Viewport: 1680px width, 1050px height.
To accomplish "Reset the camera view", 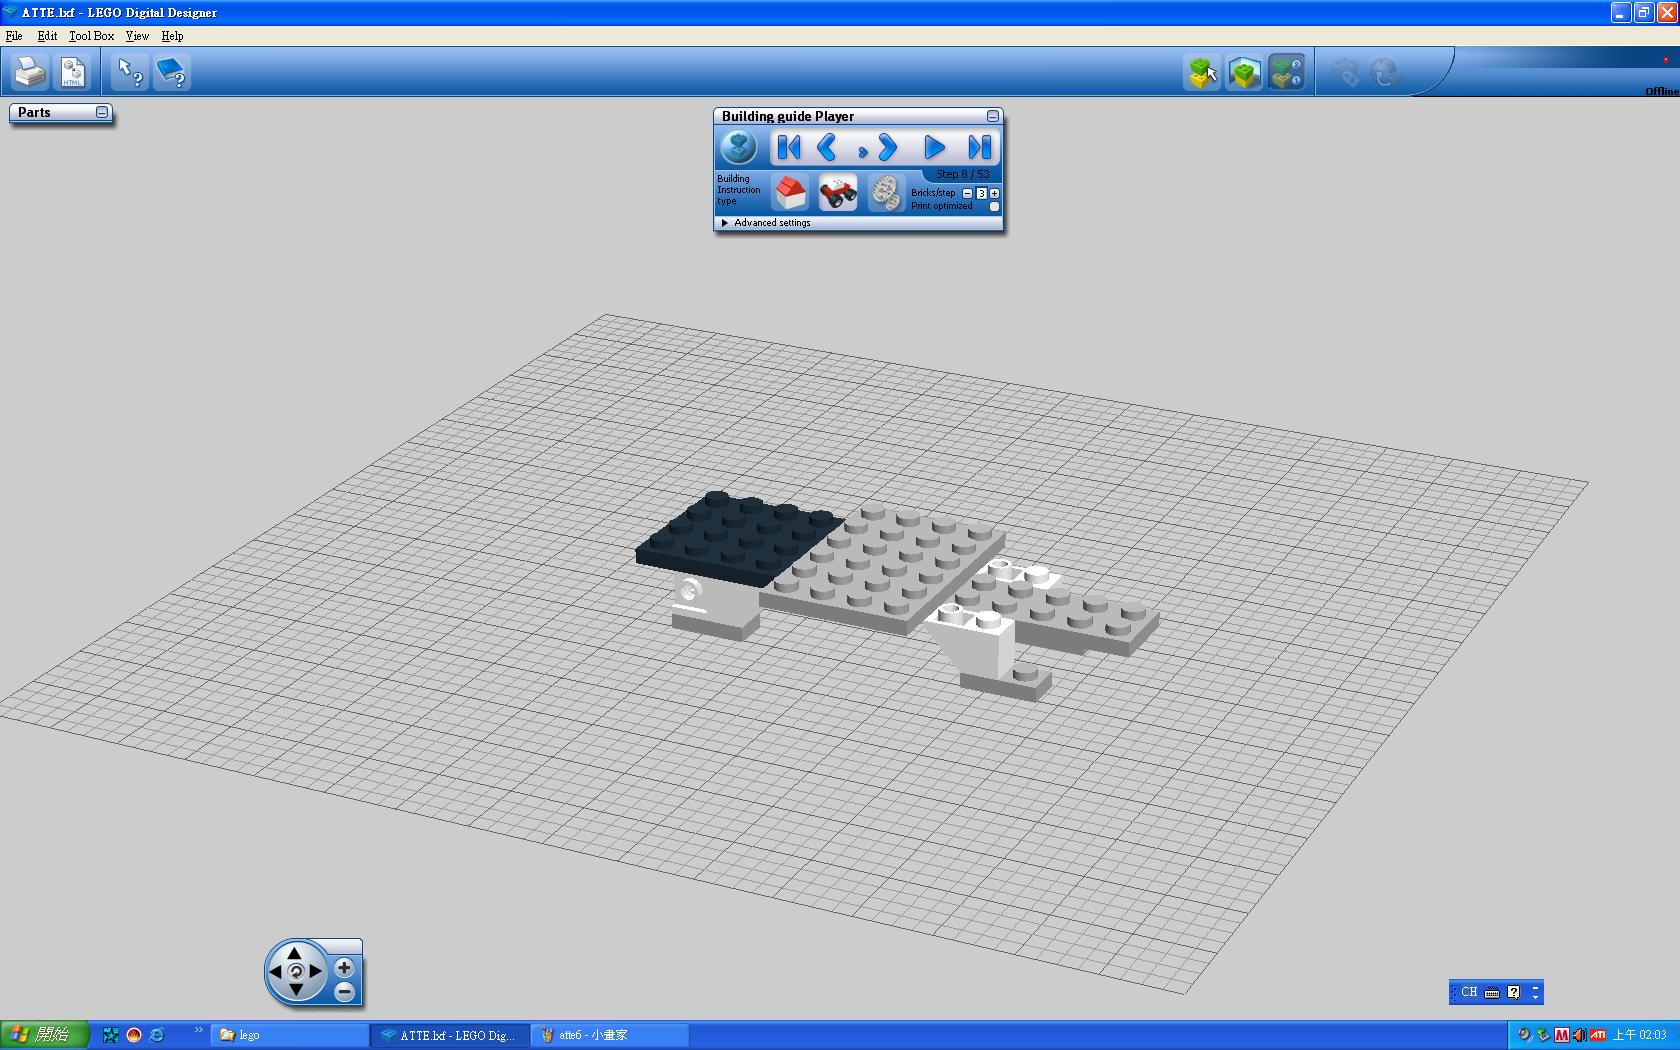I will (x=295, y=971).
